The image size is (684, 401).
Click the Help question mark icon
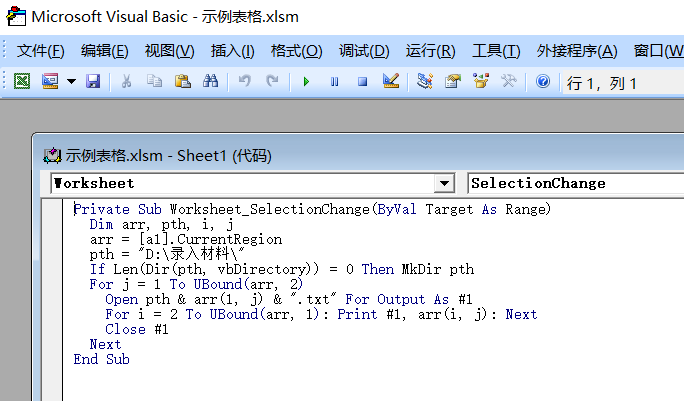coord(543,82)
